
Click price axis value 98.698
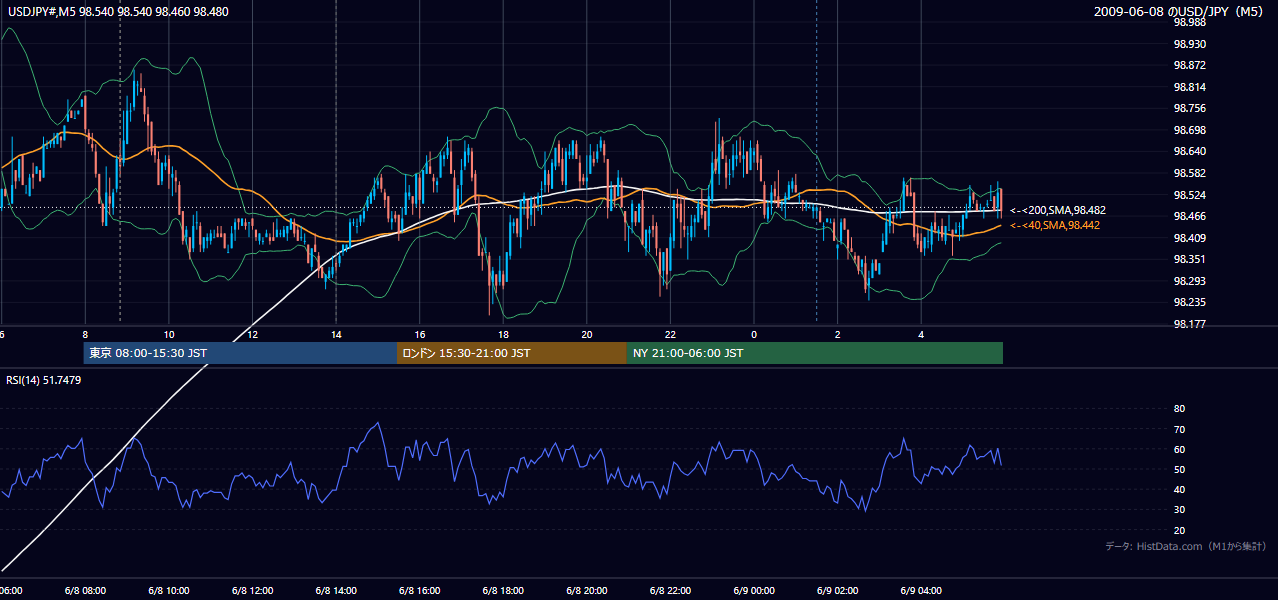tap(1190, 130)
